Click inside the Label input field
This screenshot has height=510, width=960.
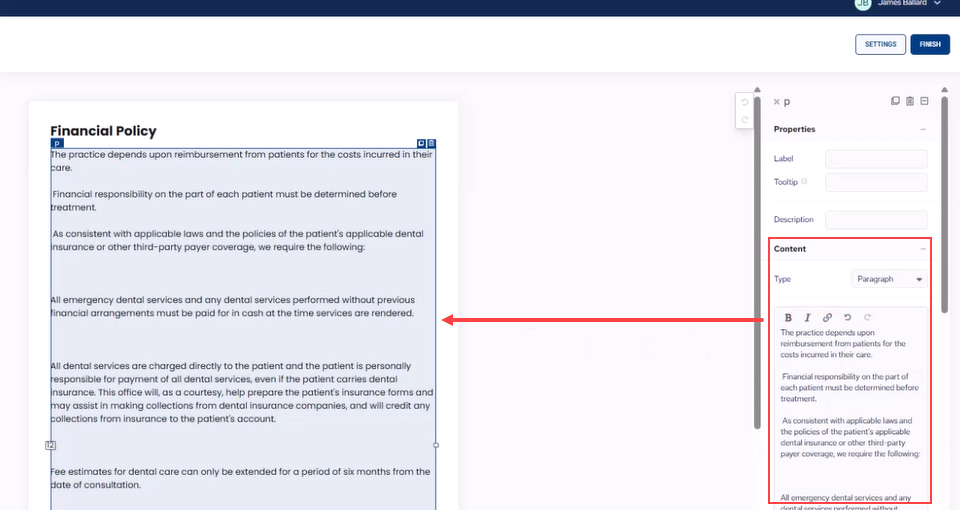click(x=876, y=159)
